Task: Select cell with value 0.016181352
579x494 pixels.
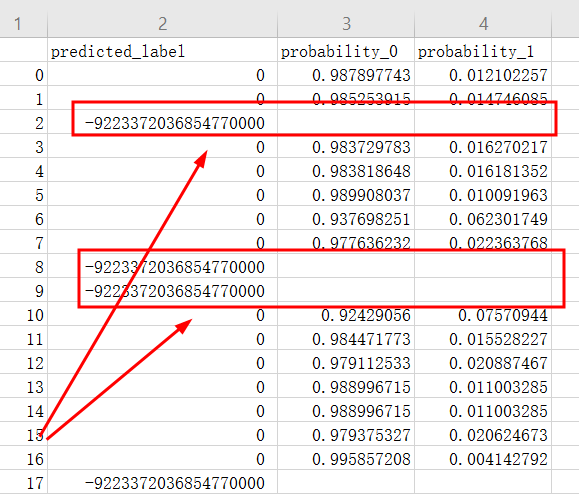Action: click(x=483, y=171)
